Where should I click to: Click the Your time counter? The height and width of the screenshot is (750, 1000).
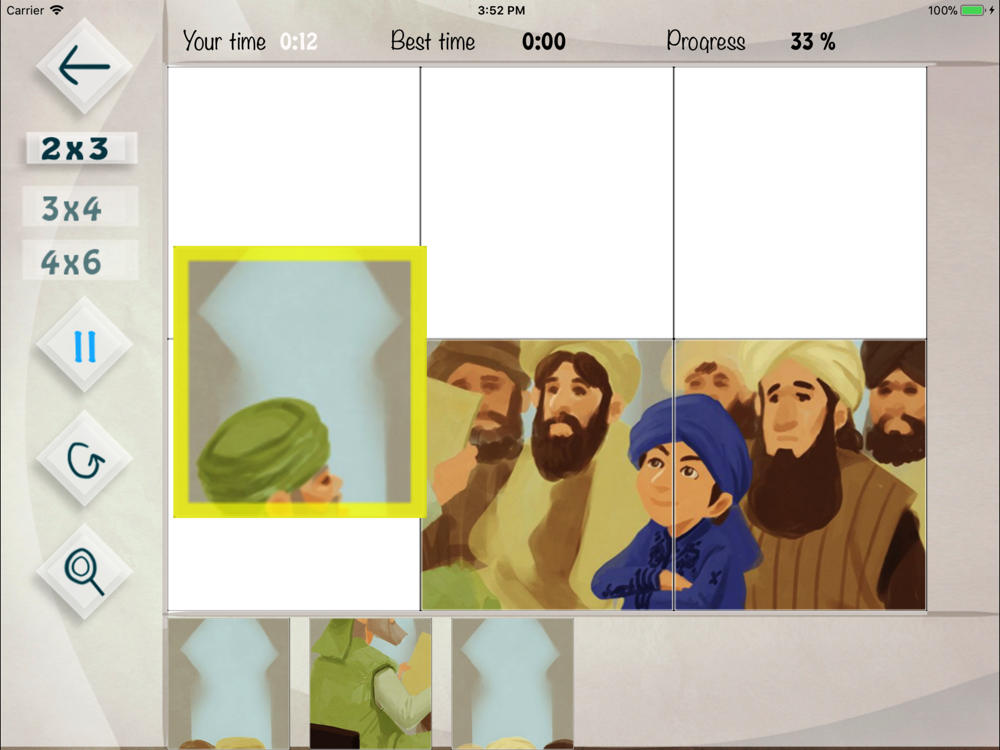point(298,41)
